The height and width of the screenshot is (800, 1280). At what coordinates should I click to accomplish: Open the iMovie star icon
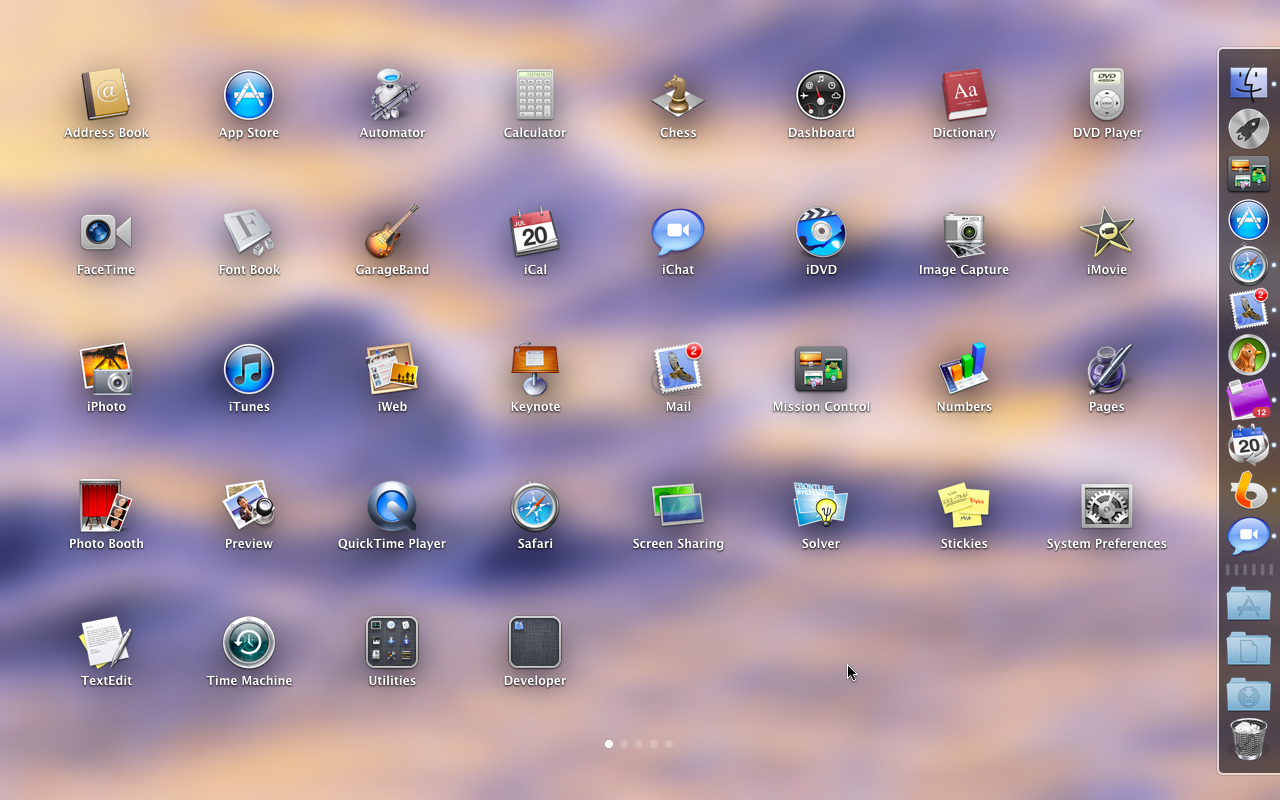[1107, 232]
